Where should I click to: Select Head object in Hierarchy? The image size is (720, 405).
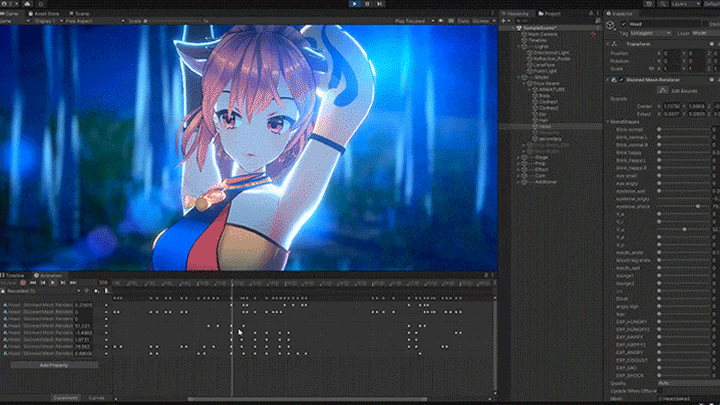click(545, 126)
